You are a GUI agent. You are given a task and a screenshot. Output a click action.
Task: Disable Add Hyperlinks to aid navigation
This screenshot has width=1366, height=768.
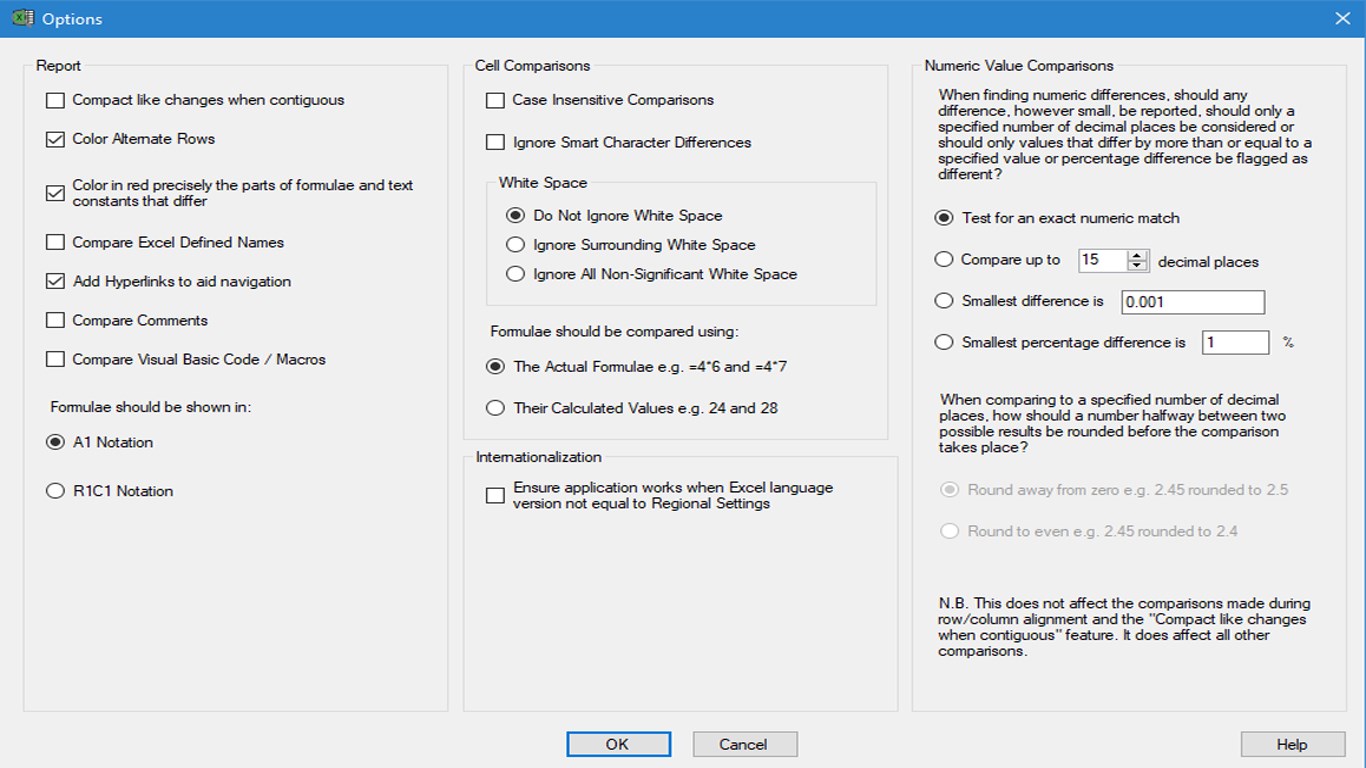[x=56, y=282]
